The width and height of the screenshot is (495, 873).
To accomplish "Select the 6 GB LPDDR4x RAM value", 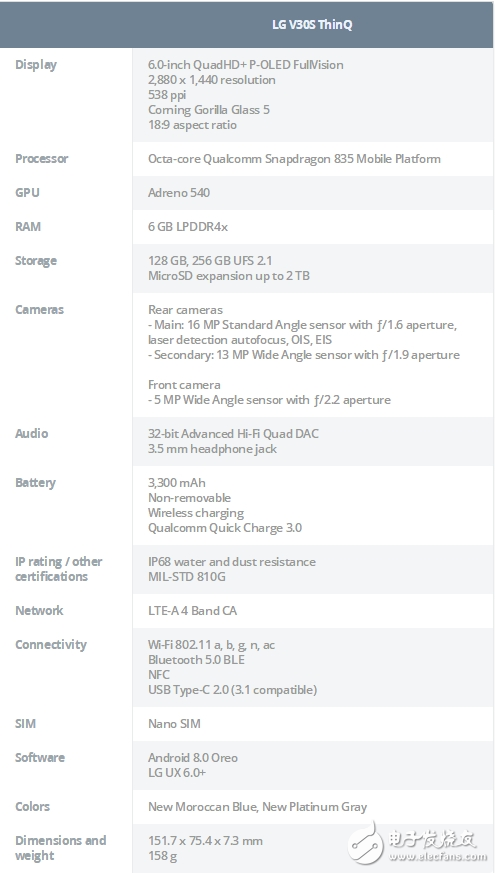I will pyautogui.click(x=188, y=227).
